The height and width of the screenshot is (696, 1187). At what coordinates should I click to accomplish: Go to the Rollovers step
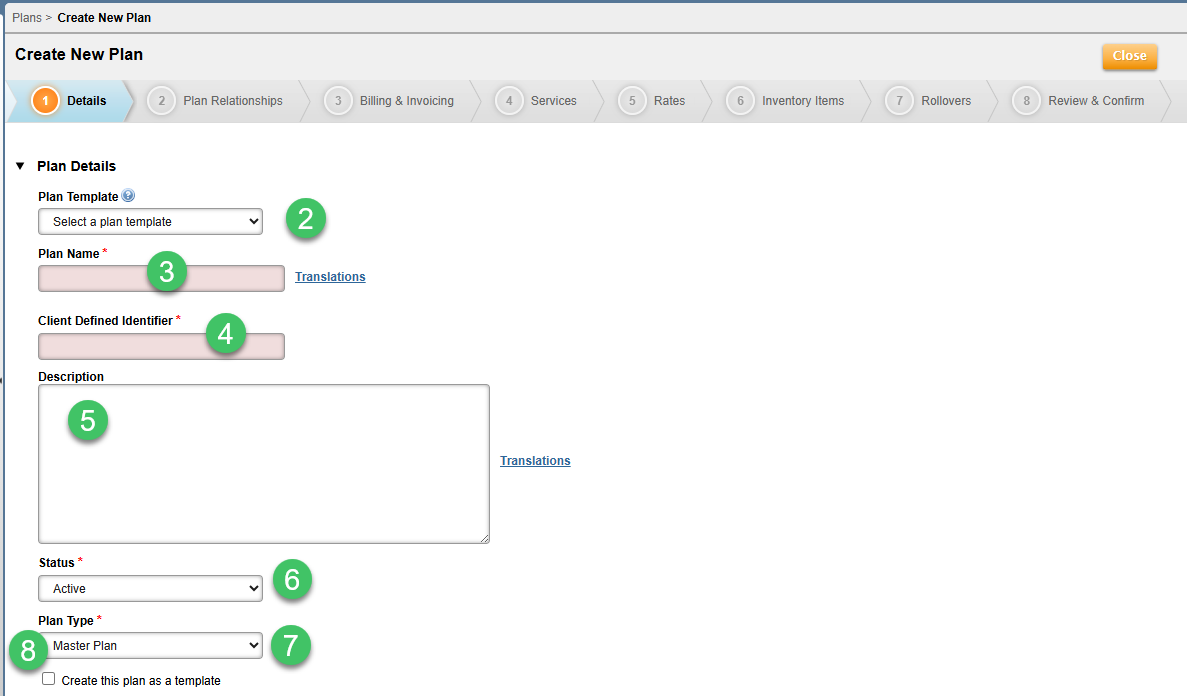[x=945, y=100]
